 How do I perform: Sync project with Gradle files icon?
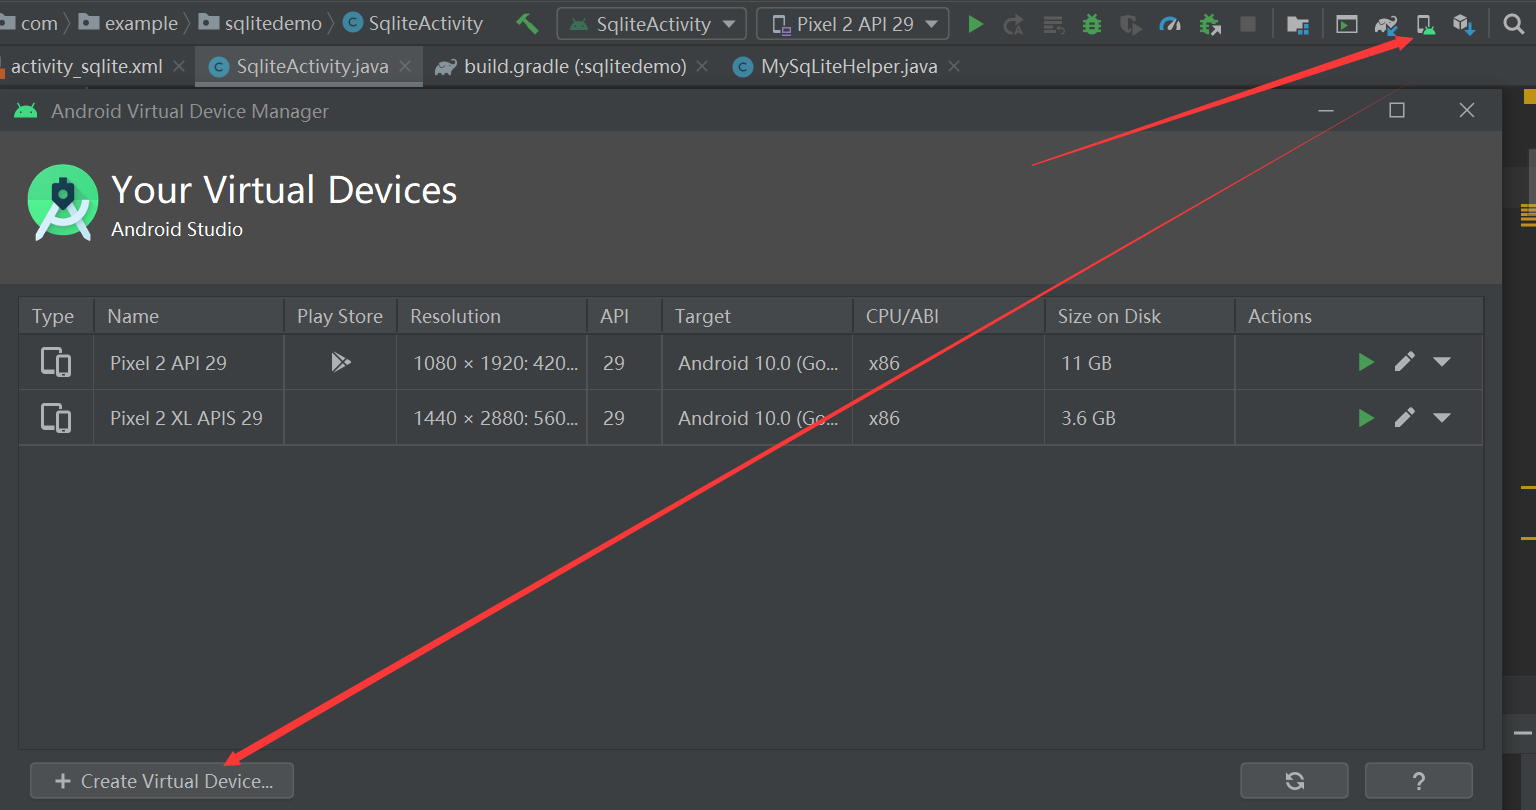(1386, 24)
